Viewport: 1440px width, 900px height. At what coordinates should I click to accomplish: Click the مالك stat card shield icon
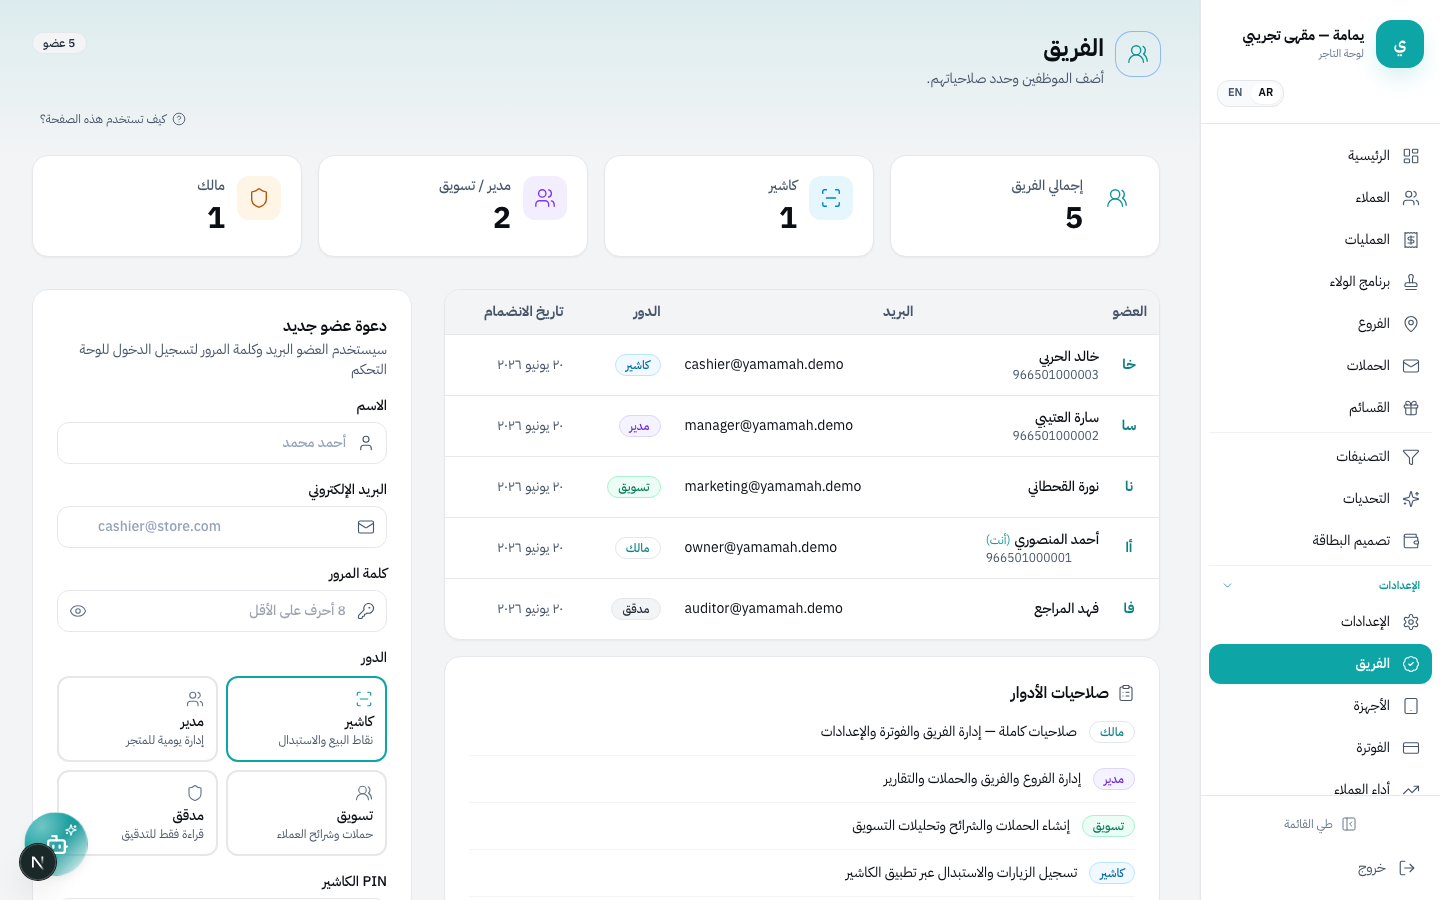click(x=259, y=198)
